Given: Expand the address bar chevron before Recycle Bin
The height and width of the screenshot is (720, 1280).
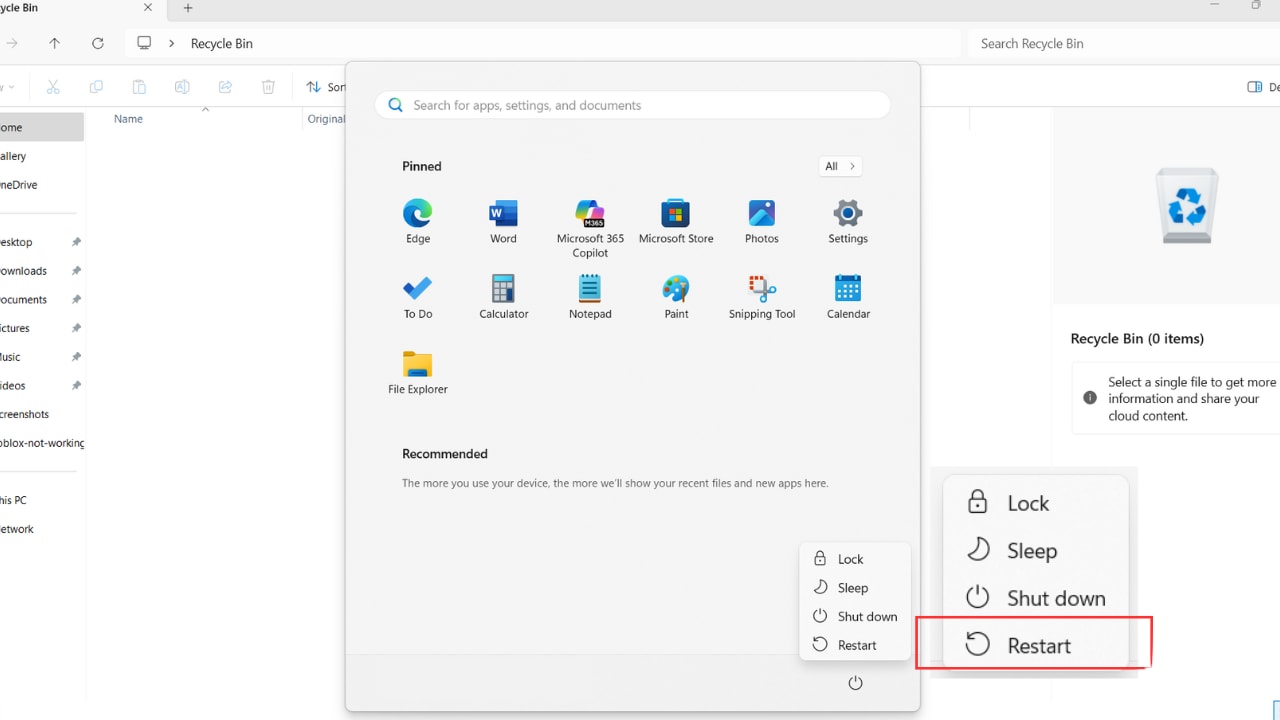Looking at the screenshot, I should click(172, 43).
